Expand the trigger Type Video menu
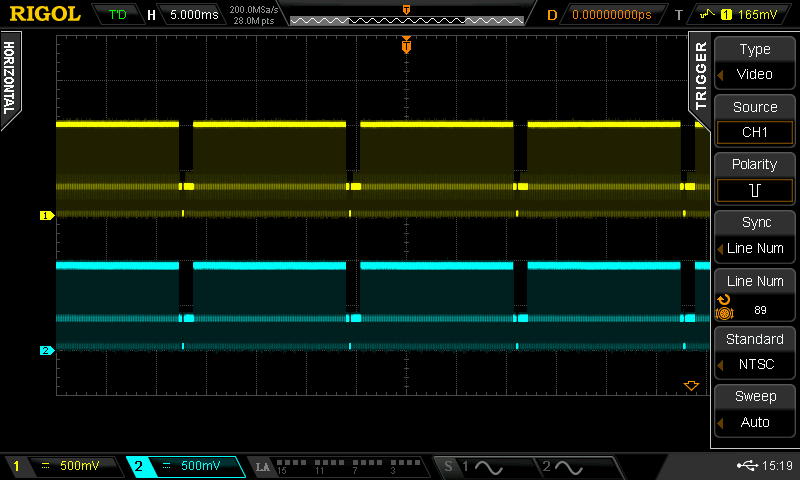Viewport: 800px width, 480px height. [755, 63]
